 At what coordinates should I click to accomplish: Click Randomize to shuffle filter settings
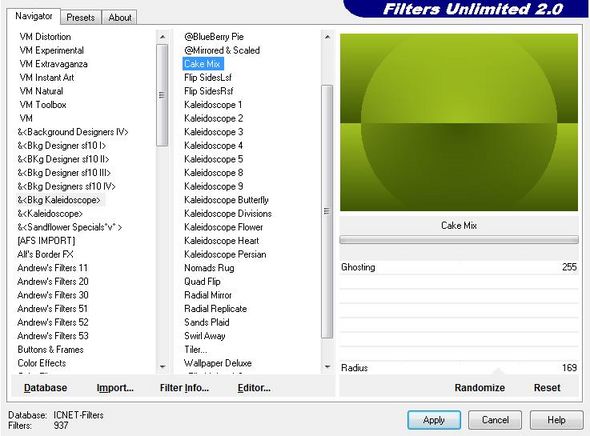click(479, 387)
